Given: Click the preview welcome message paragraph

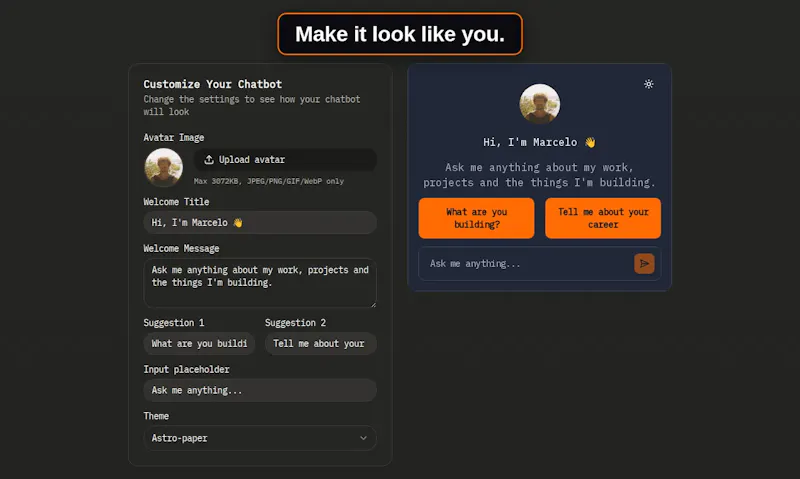Looking at the screenshot, I should pos(539,175).
